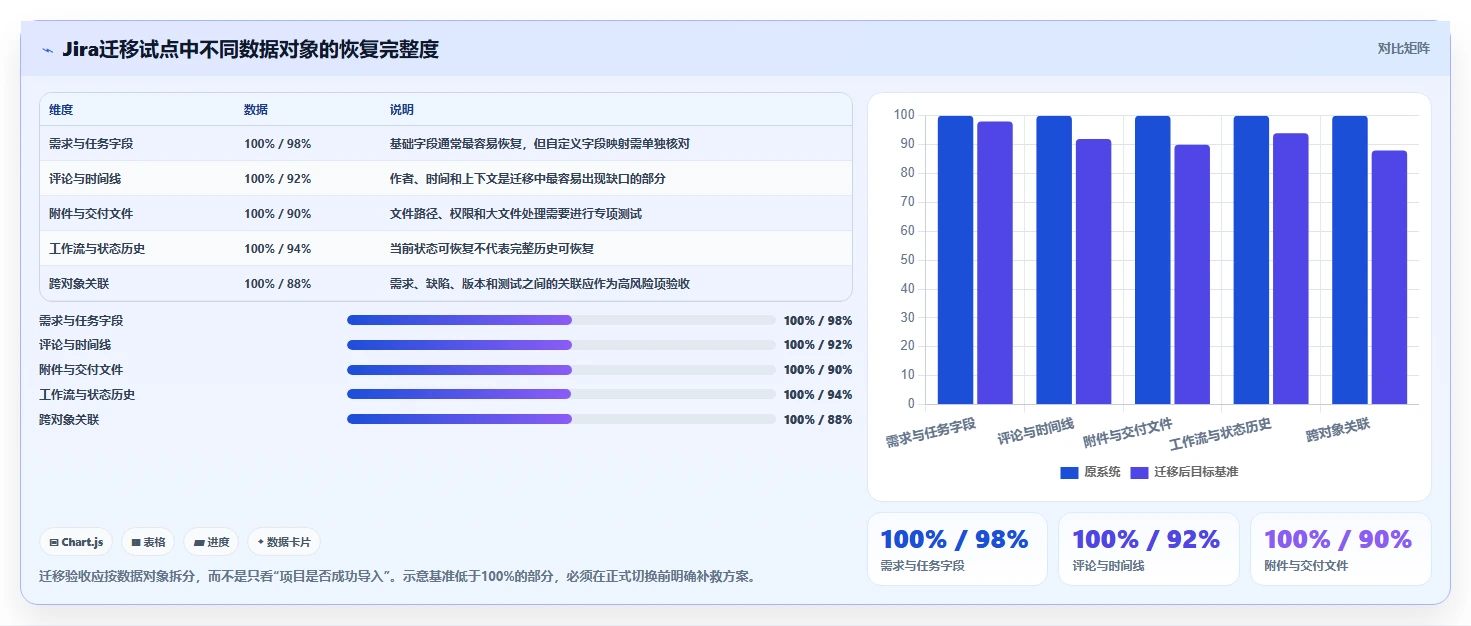
Task: Click the 维度 column header
Action: point(61,110)
